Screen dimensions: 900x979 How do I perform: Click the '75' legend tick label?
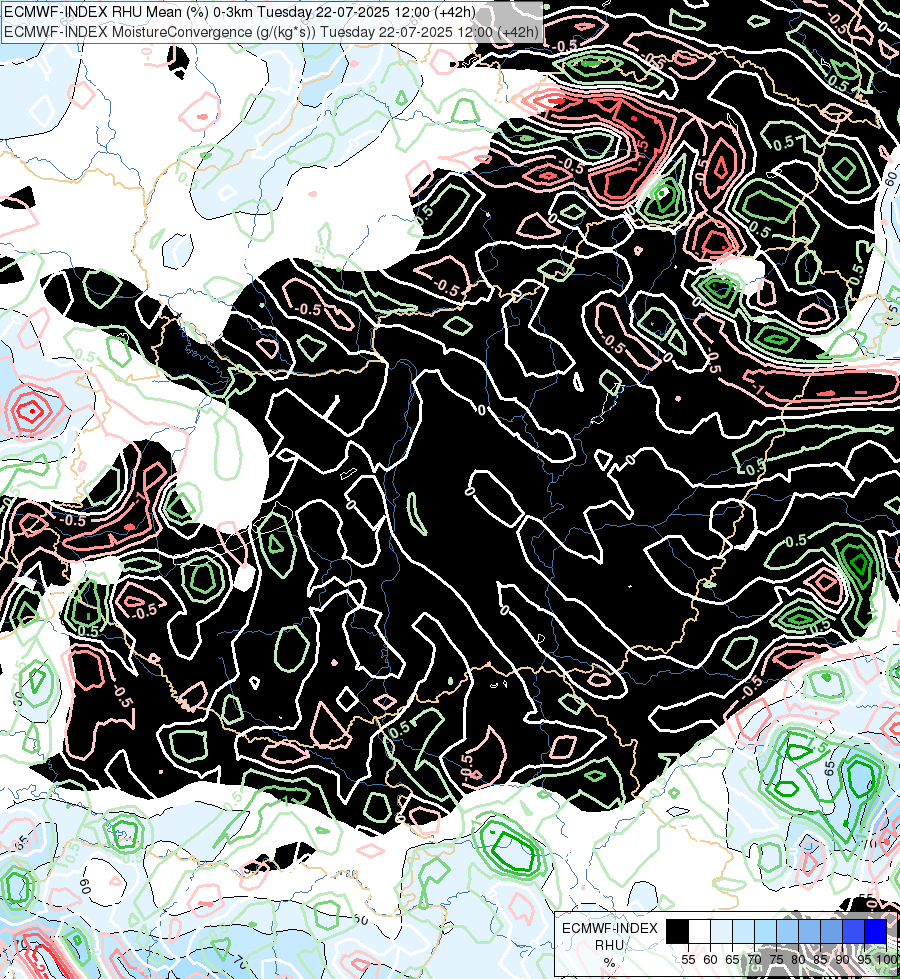point(776,960)
